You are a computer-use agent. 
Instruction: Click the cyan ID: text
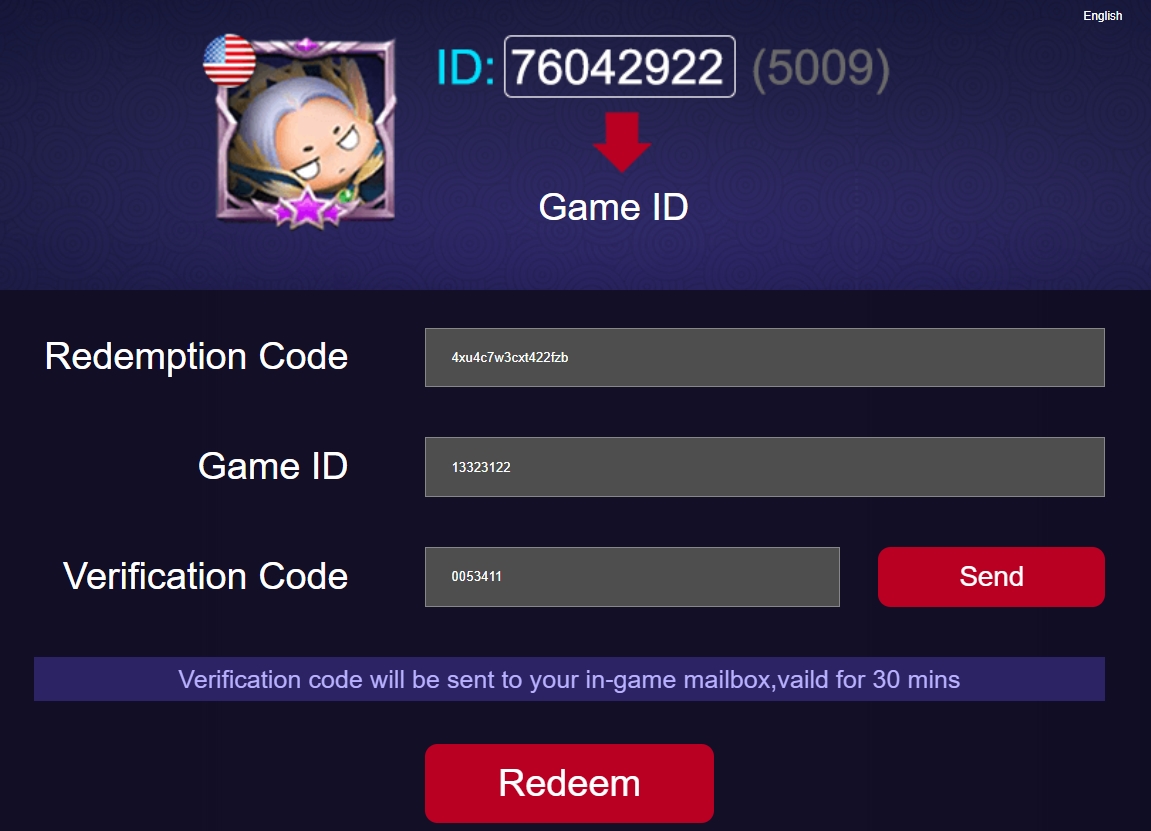pyautogui.click(x=465, y=67)
